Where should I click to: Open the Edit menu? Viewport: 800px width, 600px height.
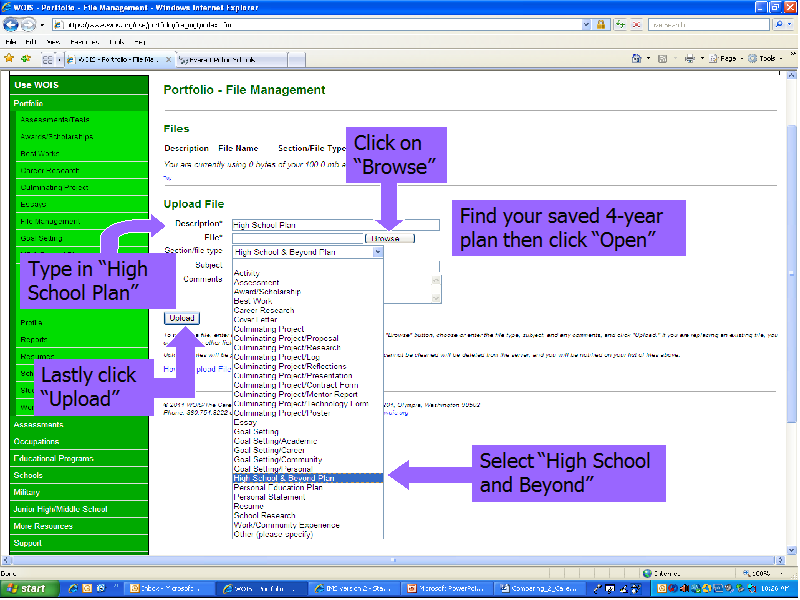31,42
